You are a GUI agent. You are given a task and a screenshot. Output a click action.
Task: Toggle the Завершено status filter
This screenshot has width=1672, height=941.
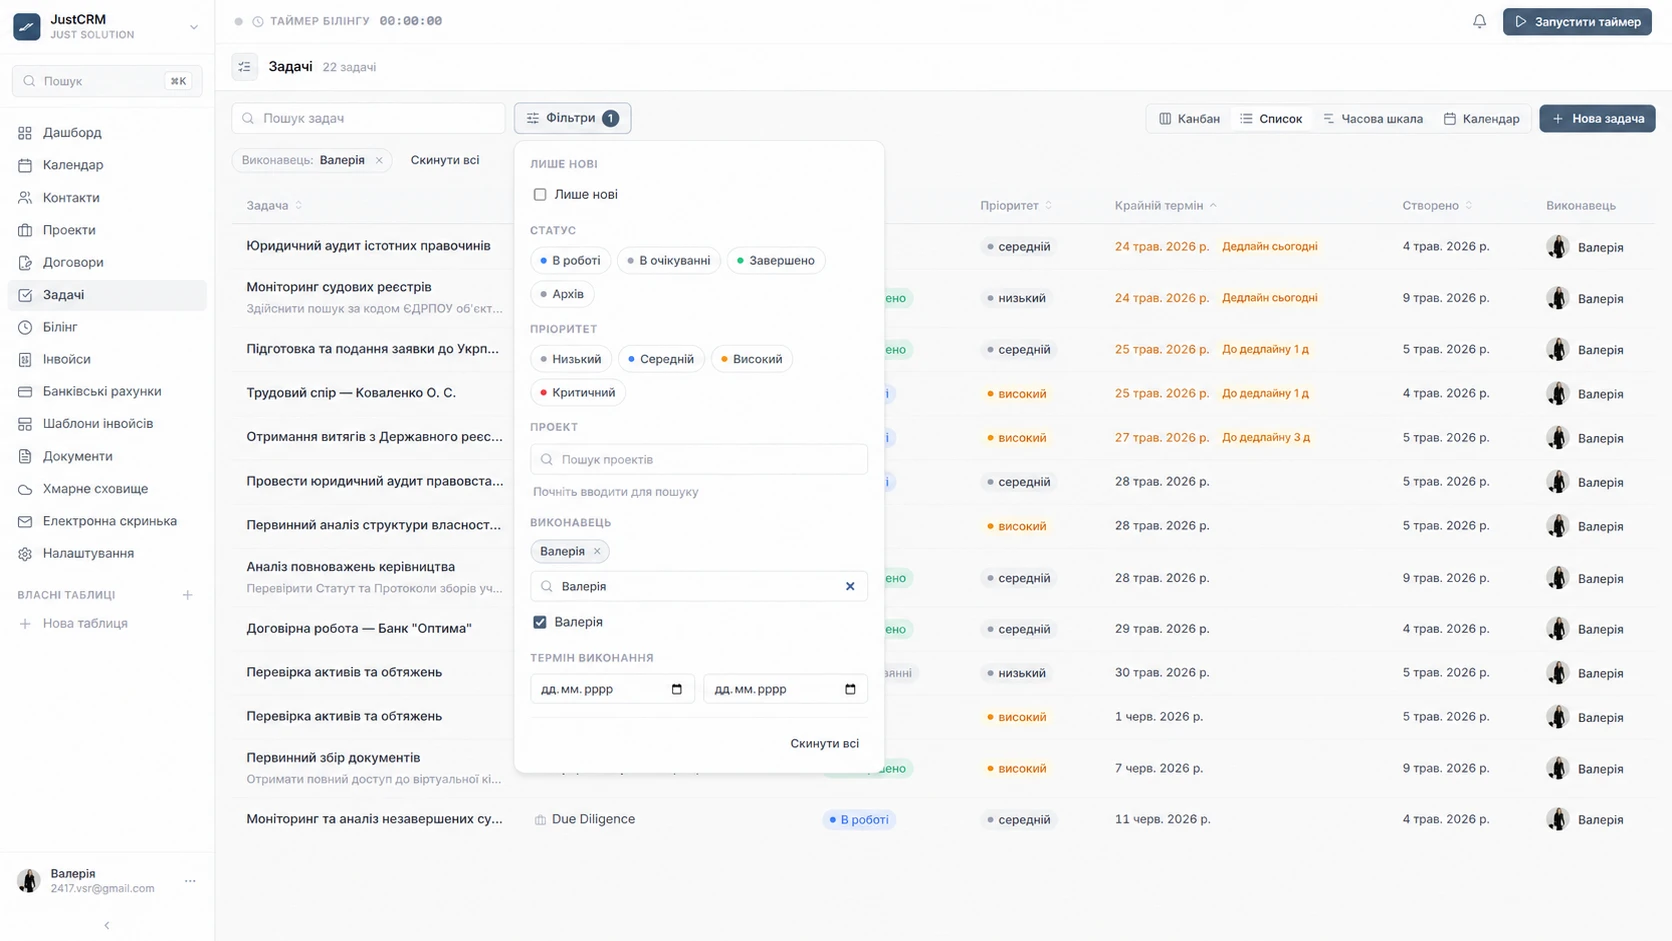pos(776,260)
